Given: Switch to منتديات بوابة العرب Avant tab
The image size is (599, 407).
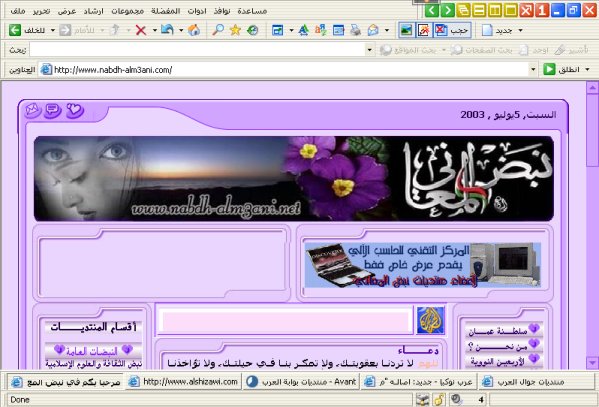Looking at the screenshot, I should [x=301, y=381].
